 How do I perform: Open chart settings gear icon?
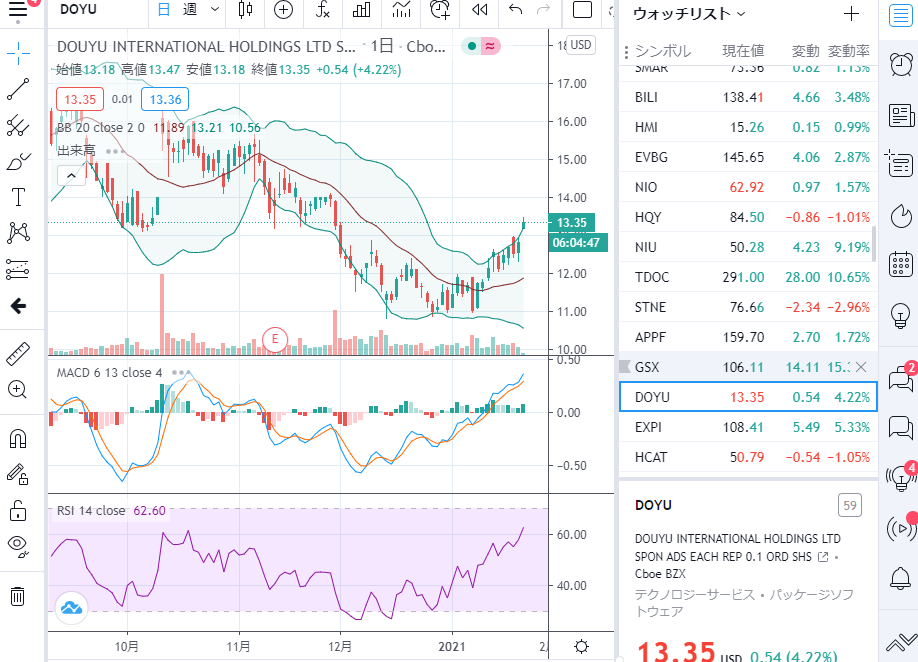click(x=581, y=647)
